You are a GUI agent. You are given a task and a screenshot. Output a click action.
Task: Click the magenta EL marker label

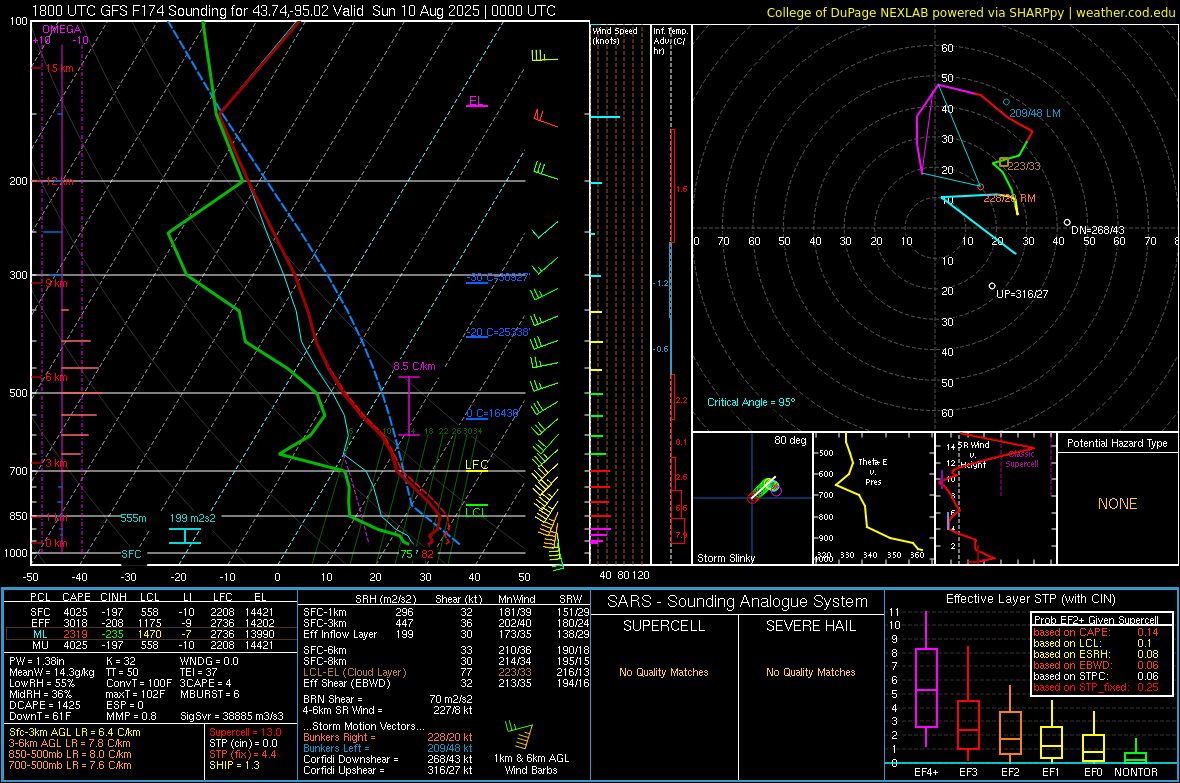point(476,101)
